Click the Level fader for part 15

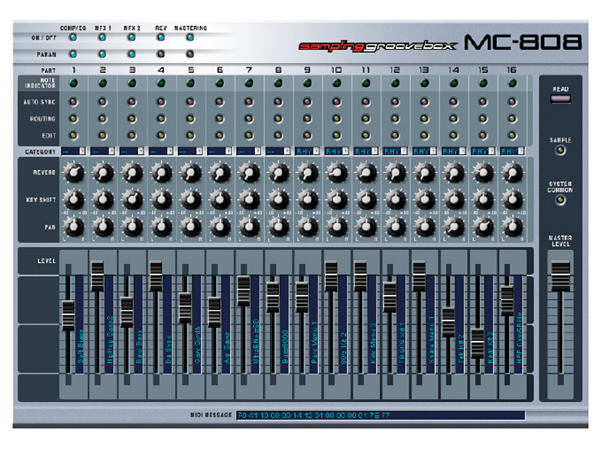tap(478, 343)
